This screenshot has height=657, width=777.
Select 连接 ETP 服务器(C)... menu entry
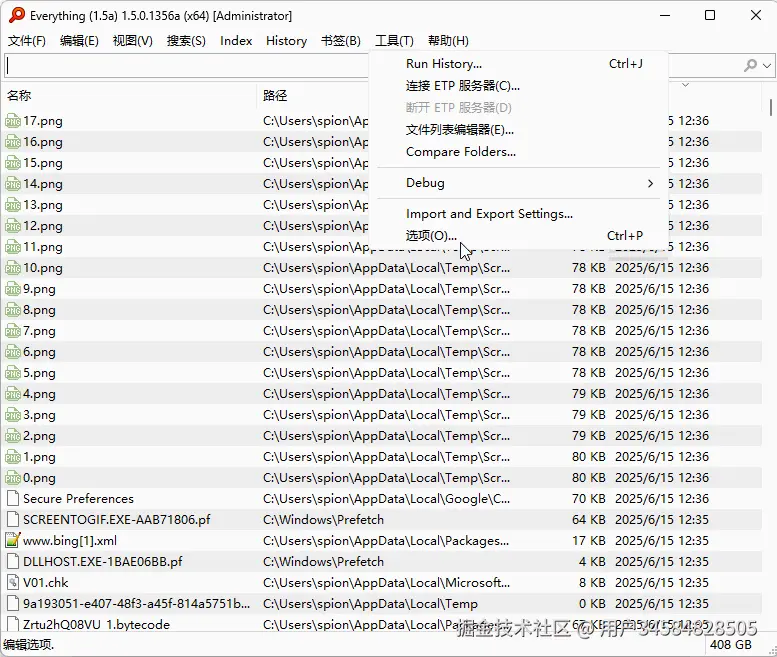click(519, 86)
